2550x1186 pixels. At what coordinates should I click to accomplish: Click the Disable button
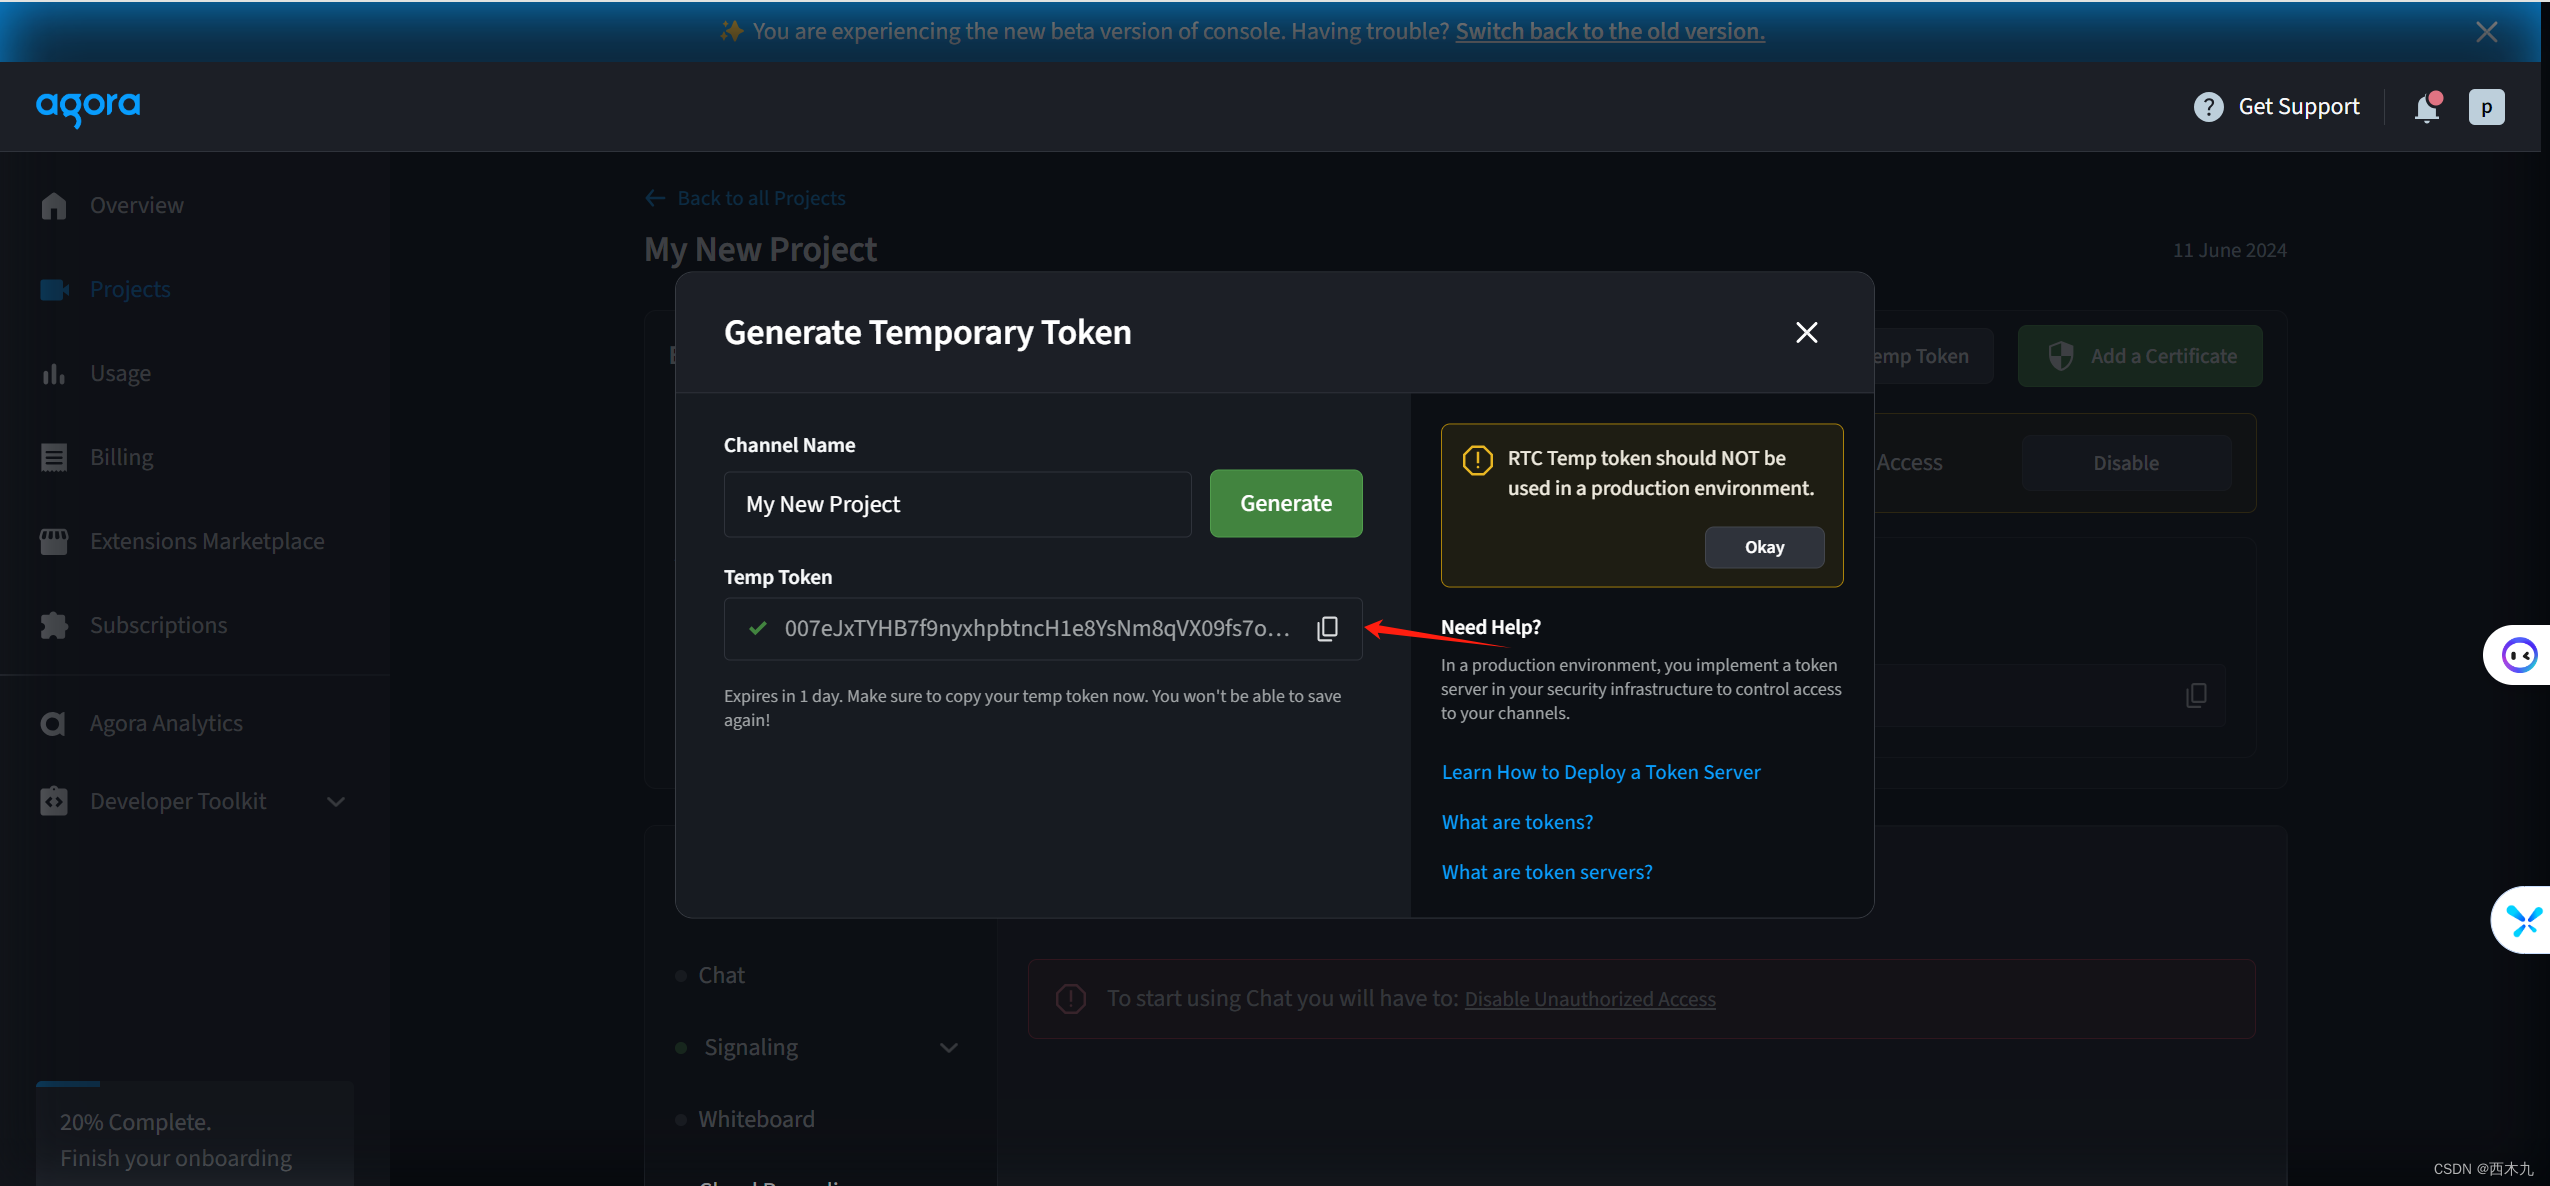(x=2126, y=463)
